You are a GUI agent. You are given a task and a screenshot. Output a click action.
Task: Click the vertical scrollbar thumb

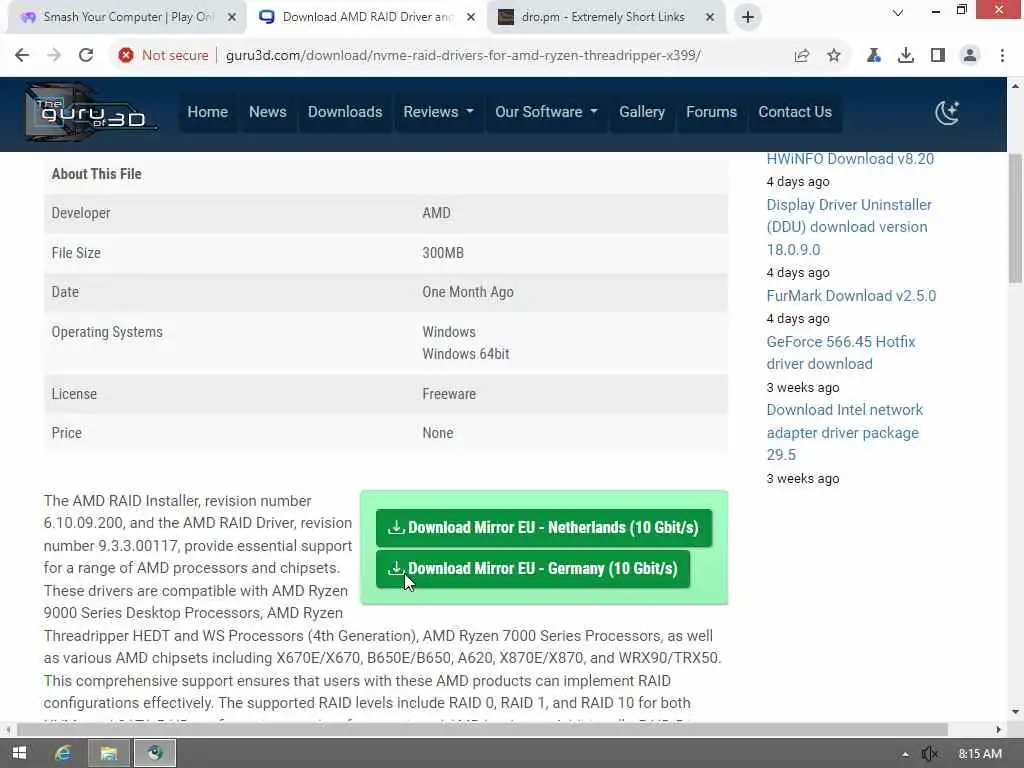point(1016,219)
